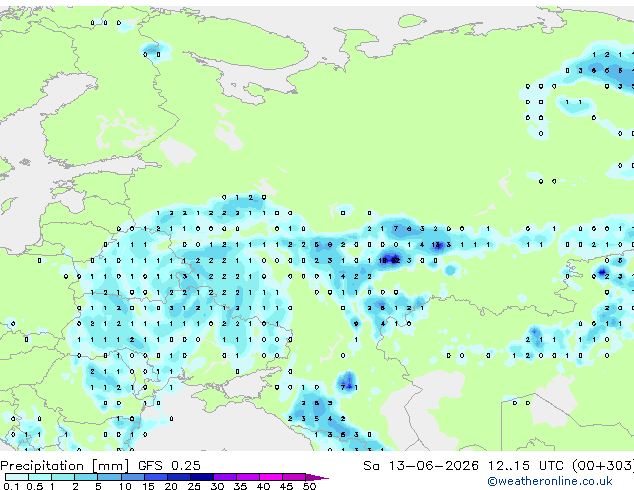The height and width of the screenshot is (490, 634).
Task: Click the 45–50 mm legend color box
Action: click(294, 477)
